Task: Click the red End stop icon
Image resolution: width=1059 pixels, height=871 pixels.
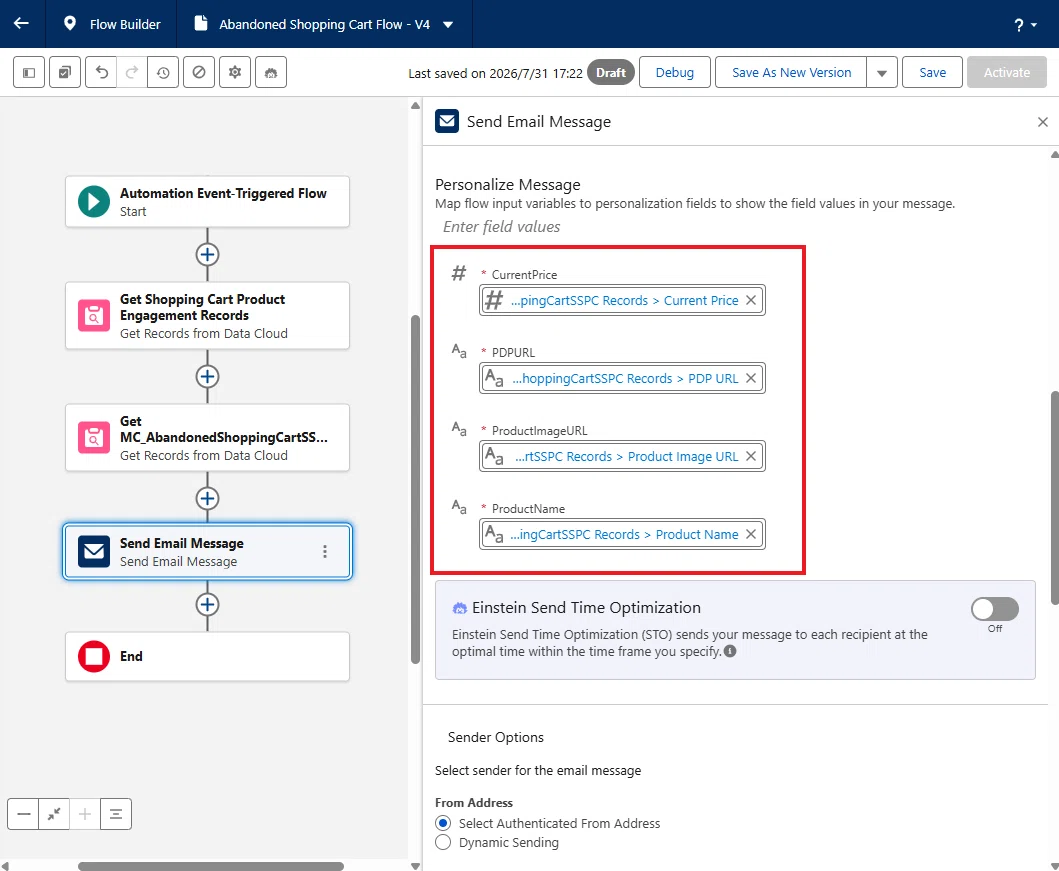Action: coord(94,656)
